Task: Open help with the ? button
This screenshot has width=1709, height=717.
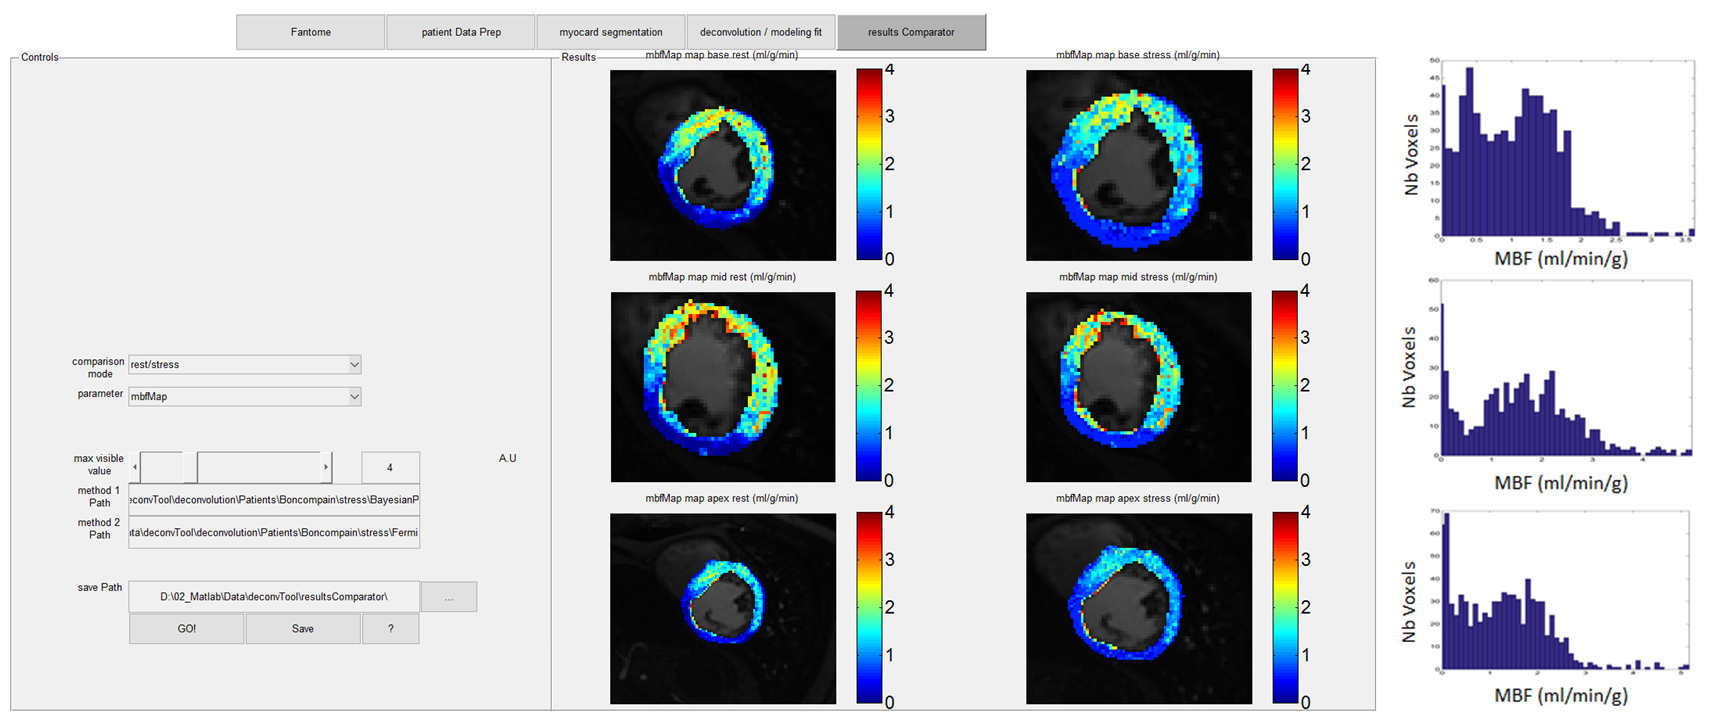Action: [390, 629]
